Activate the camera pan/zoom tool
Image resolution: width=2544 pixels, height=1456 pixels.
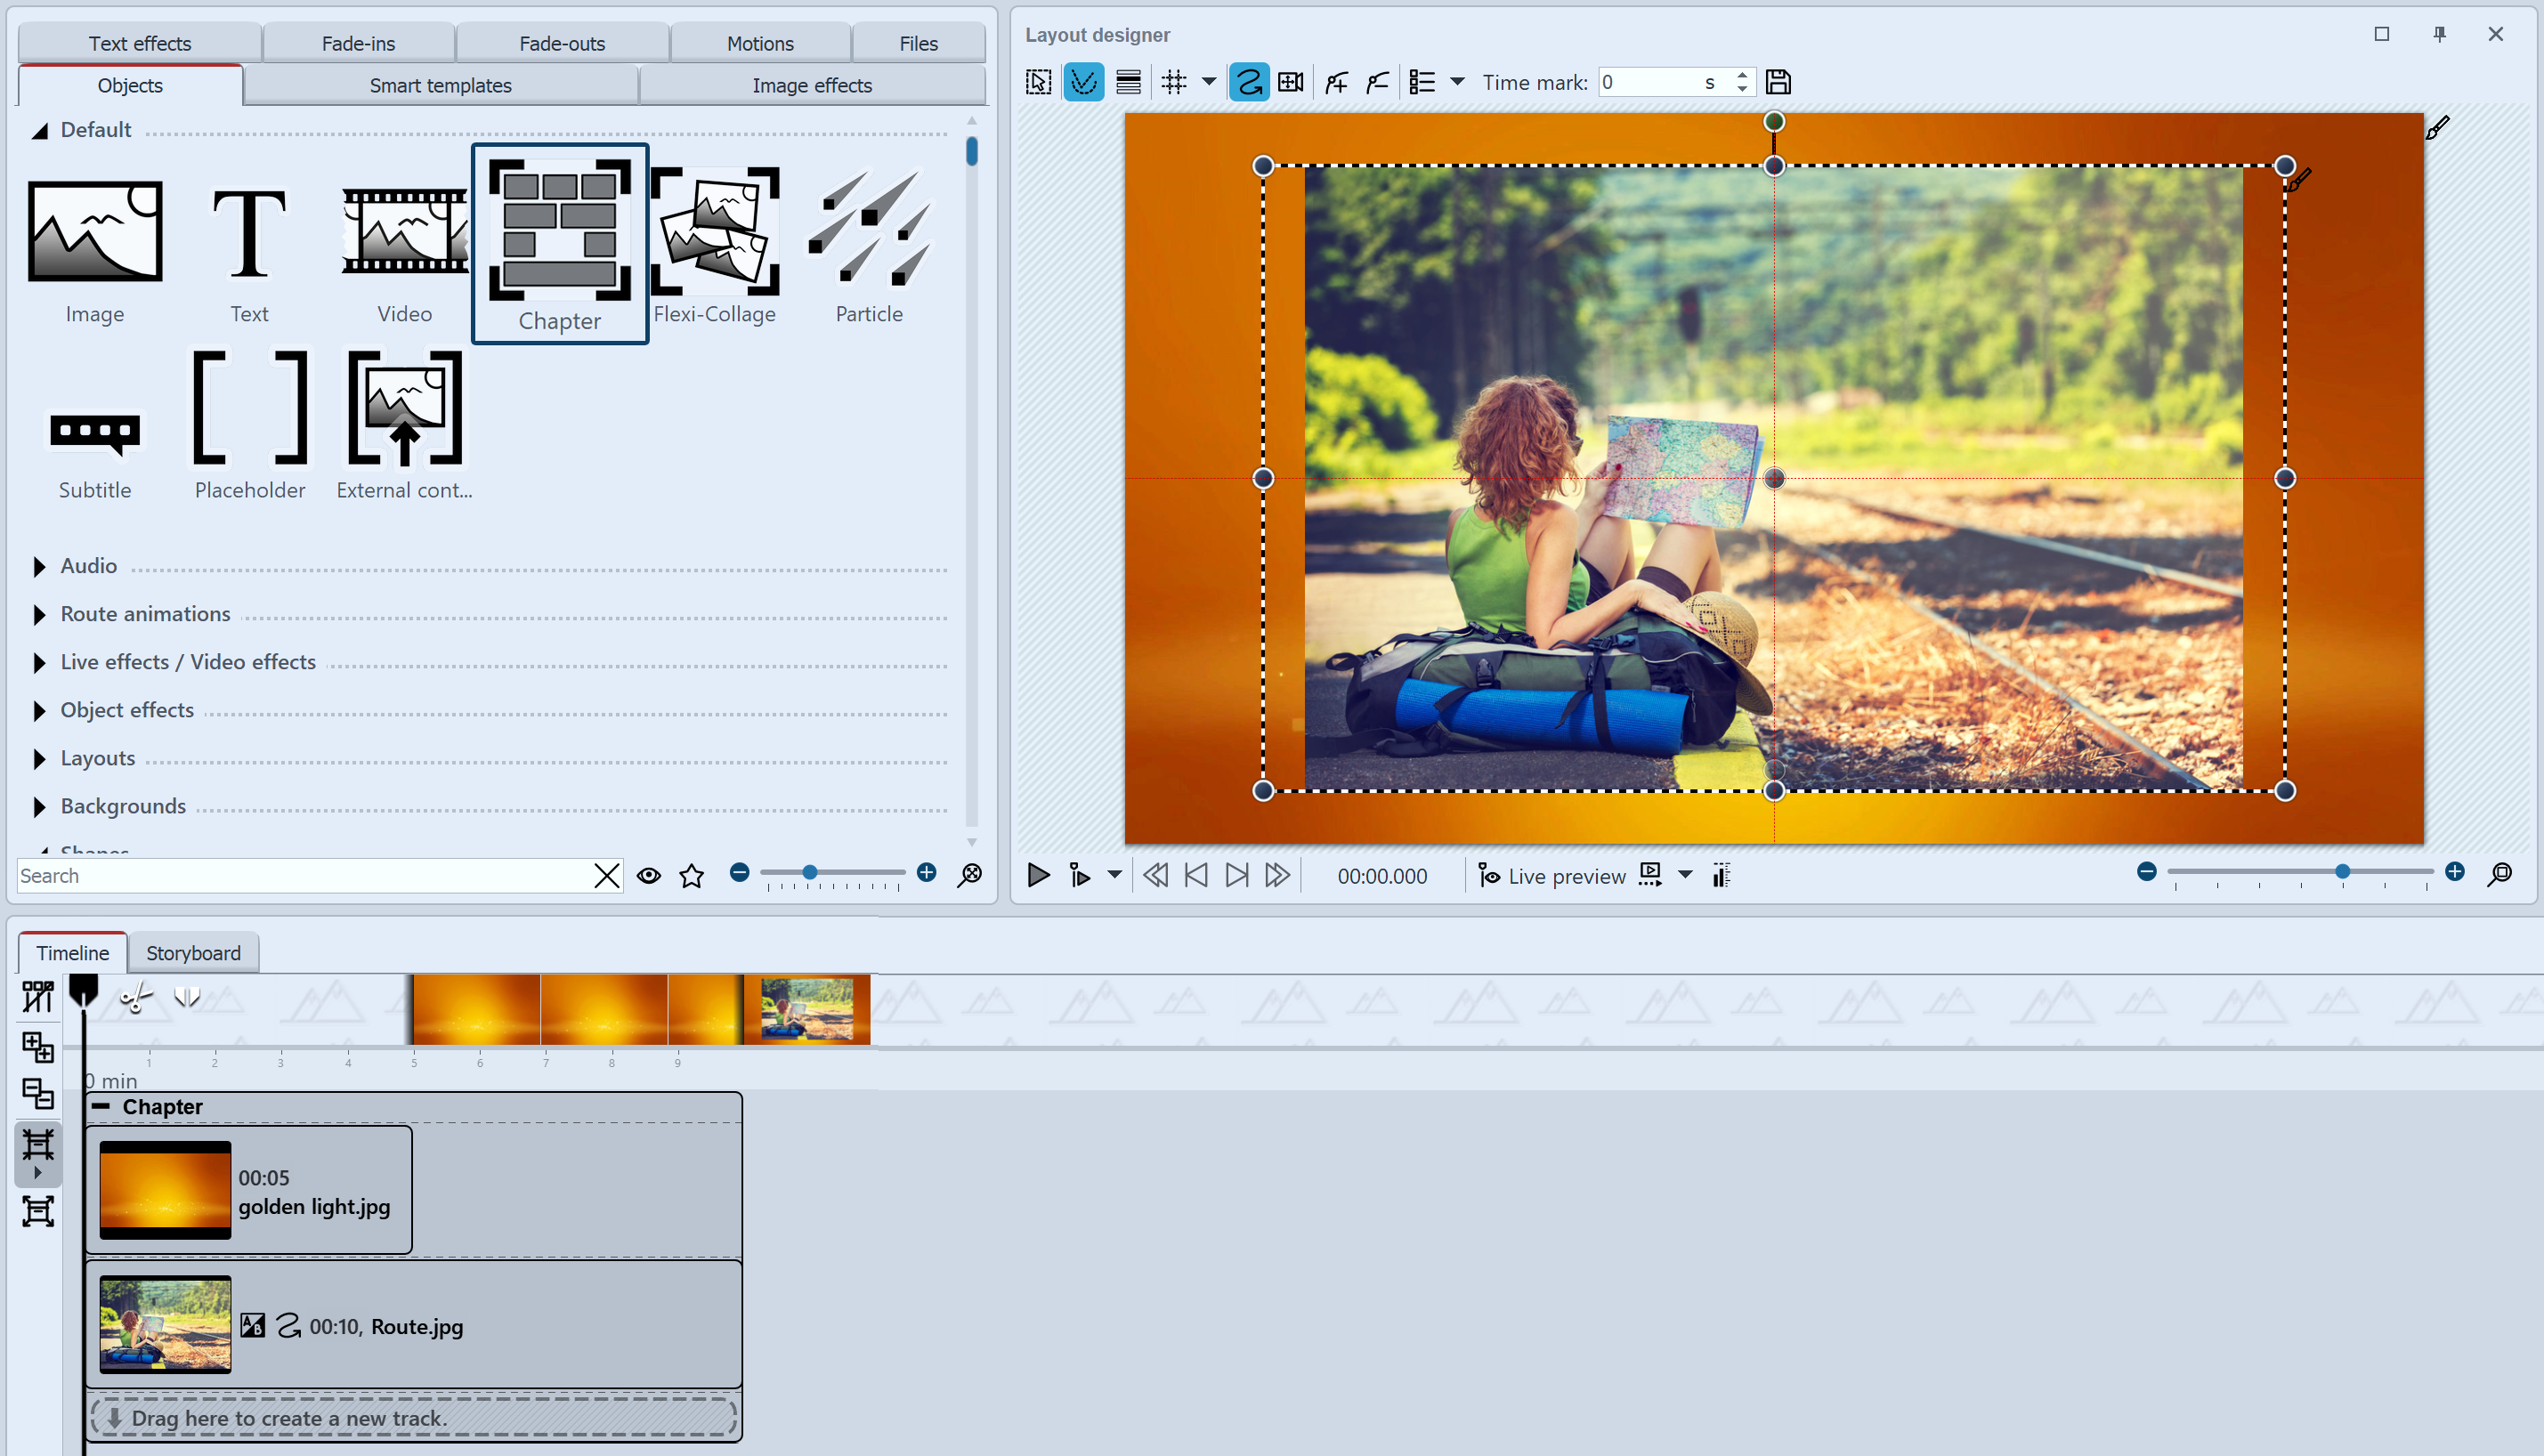pos(1290,82)
